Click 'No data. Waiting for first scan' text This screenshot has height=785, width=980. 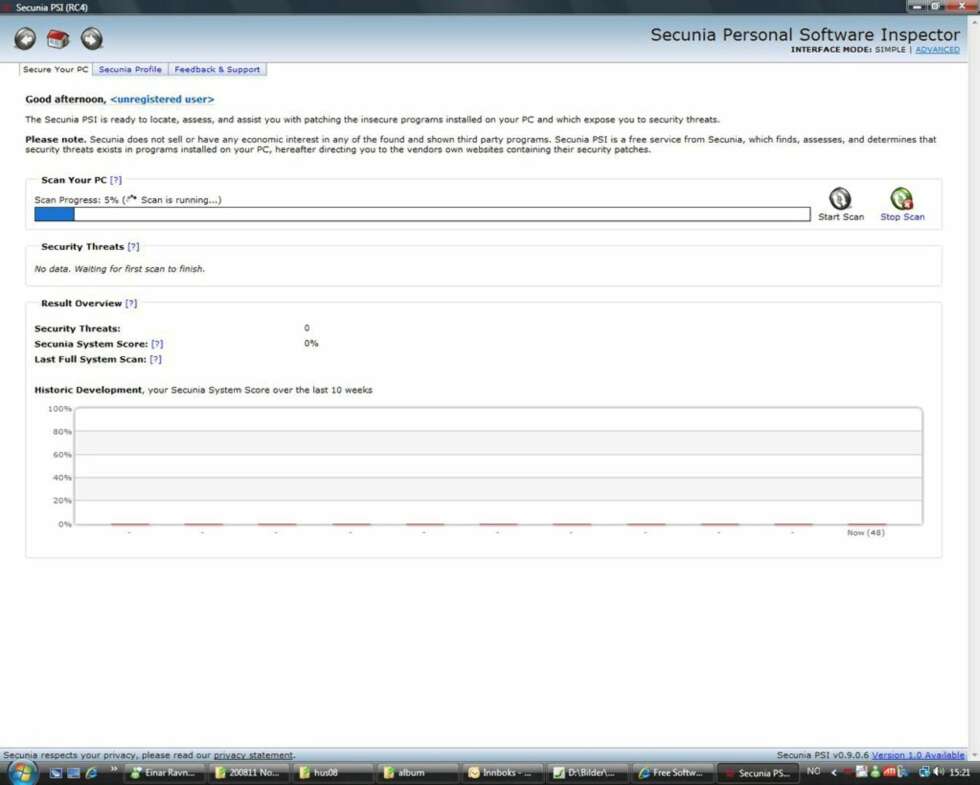[119, 269]
